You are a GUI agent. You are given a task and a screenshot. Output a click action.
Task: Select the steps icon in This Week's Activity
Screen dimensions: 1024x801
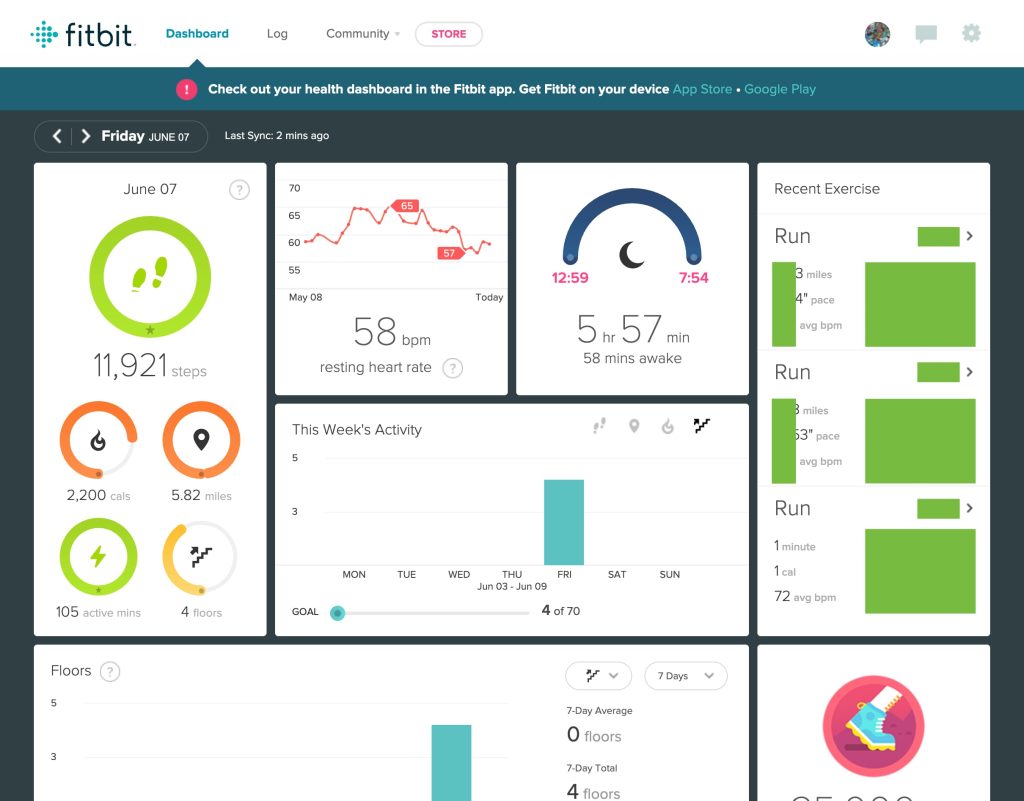(597, 425)
